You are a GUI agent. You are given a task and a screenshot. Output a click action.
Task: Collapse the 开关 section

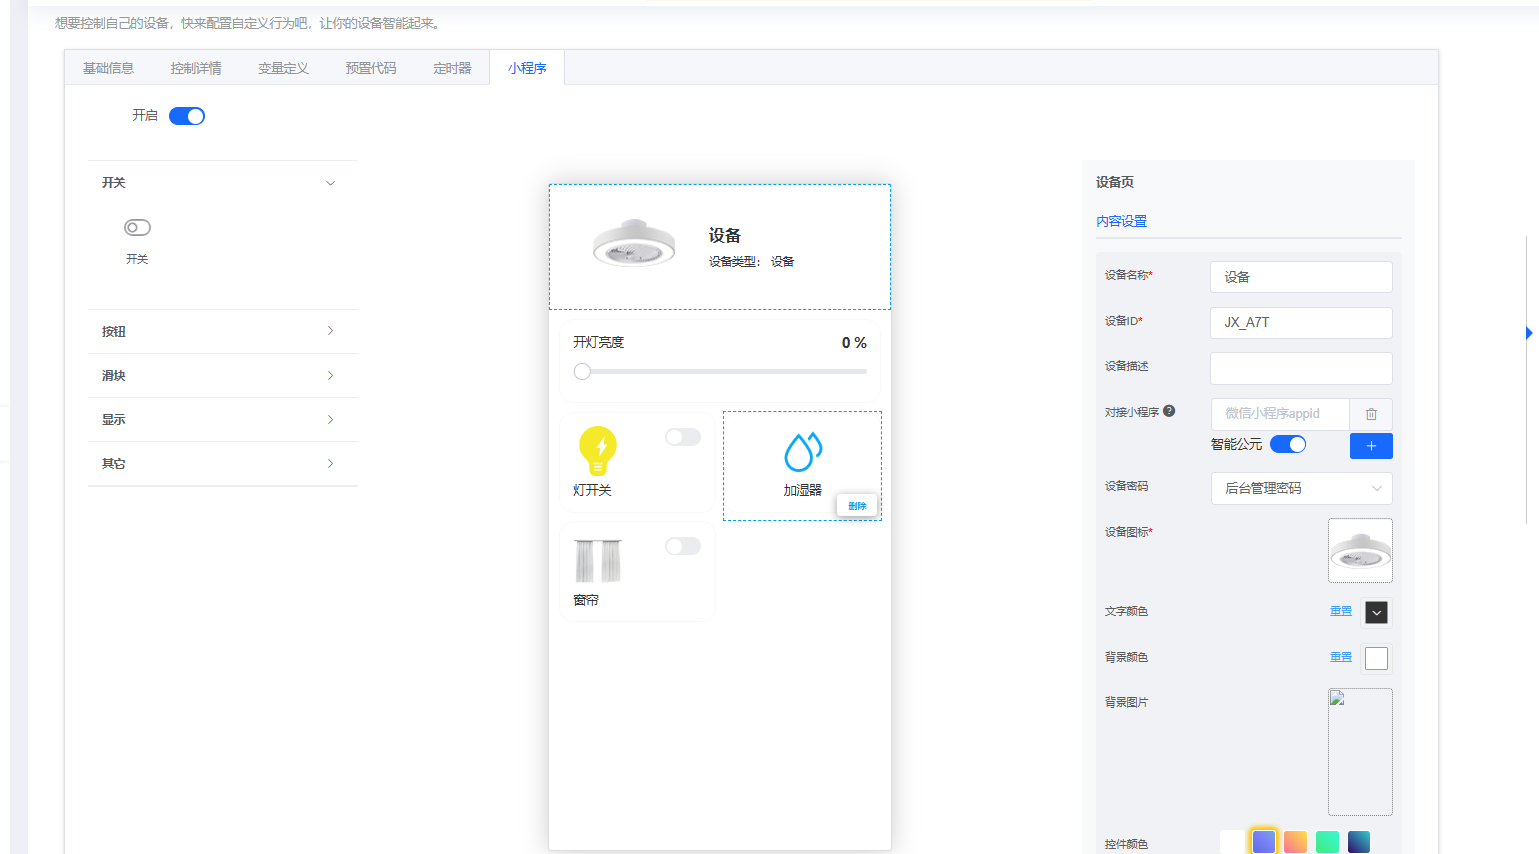(330, 182)
